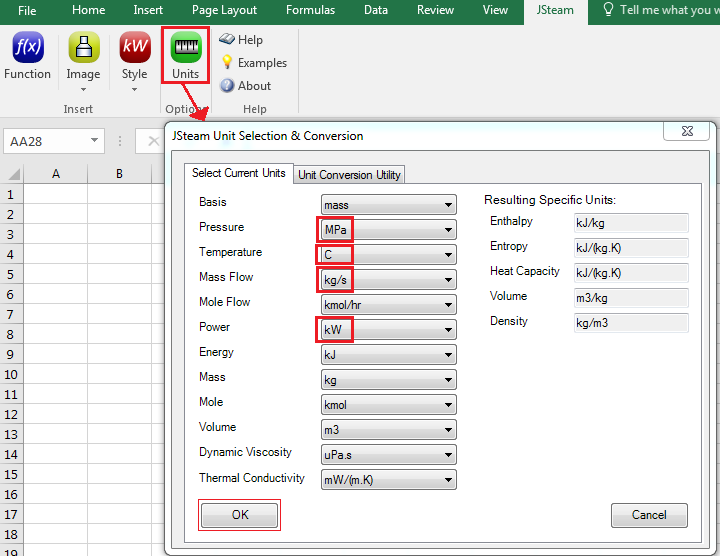Open the Mass Flow units dropdown
Viewport: 720px width, 556px height.
pos(388,280)
